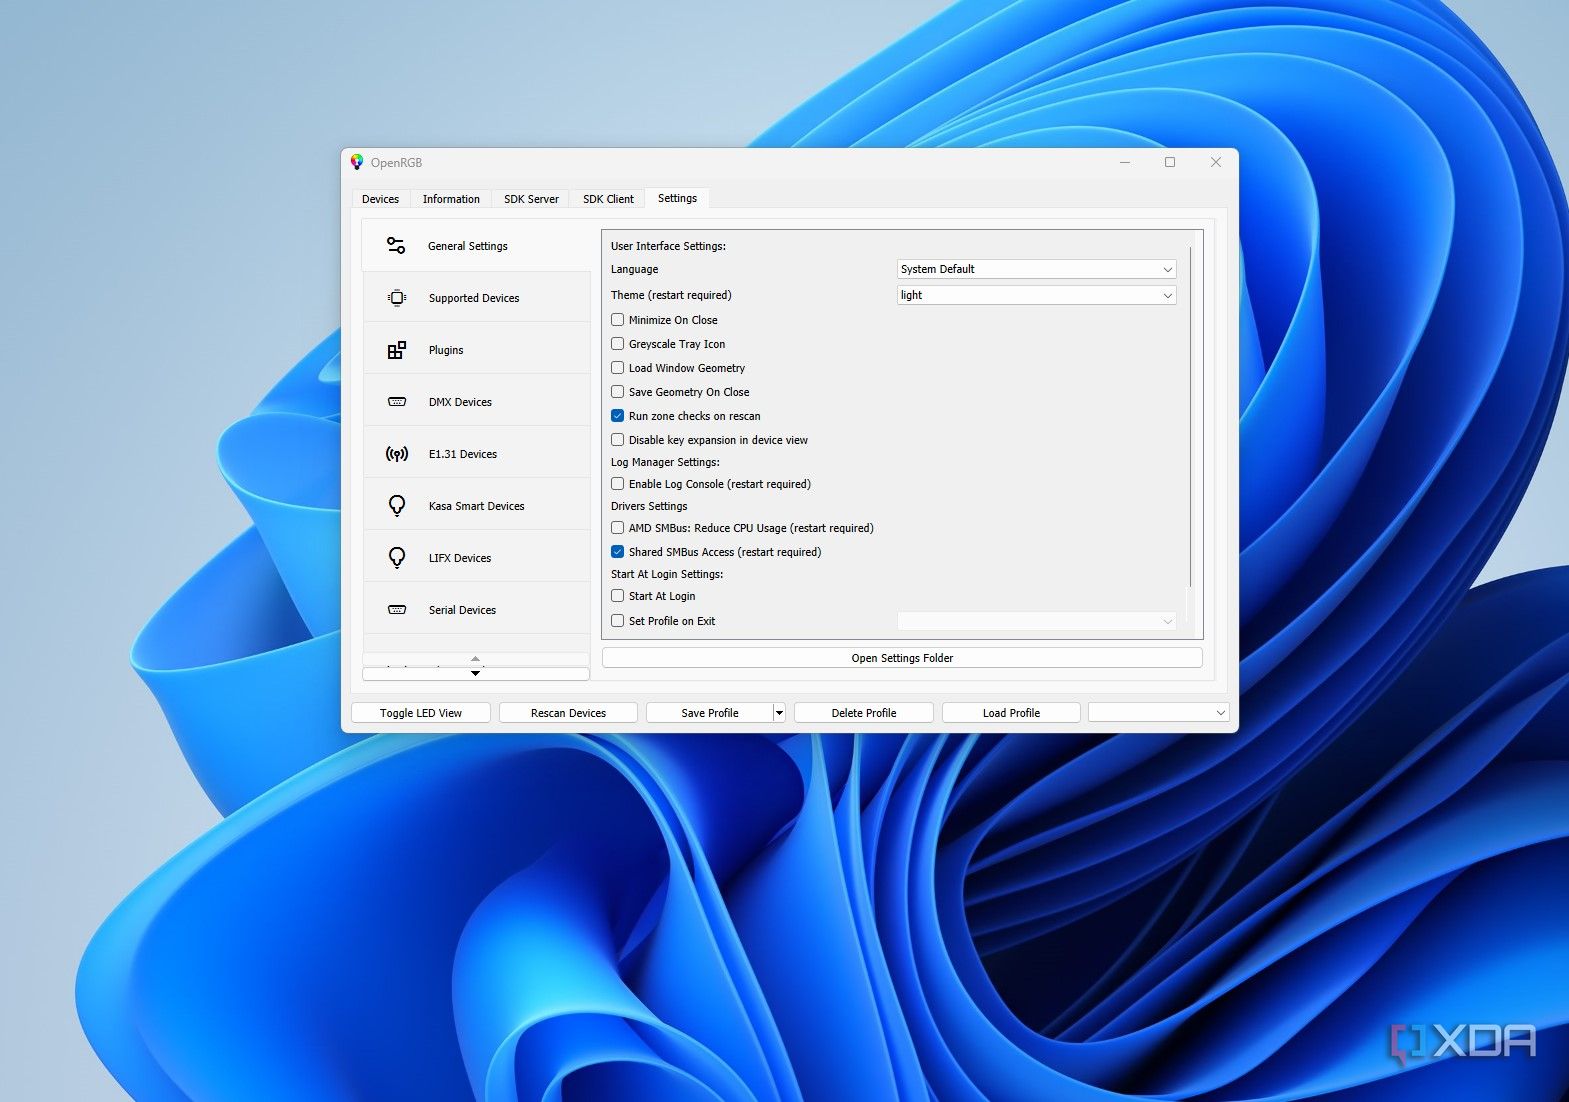This screenshot has height=1102, width=1569.
Task: Click the sidebar scroll up arrow
Action: [475, 658]
